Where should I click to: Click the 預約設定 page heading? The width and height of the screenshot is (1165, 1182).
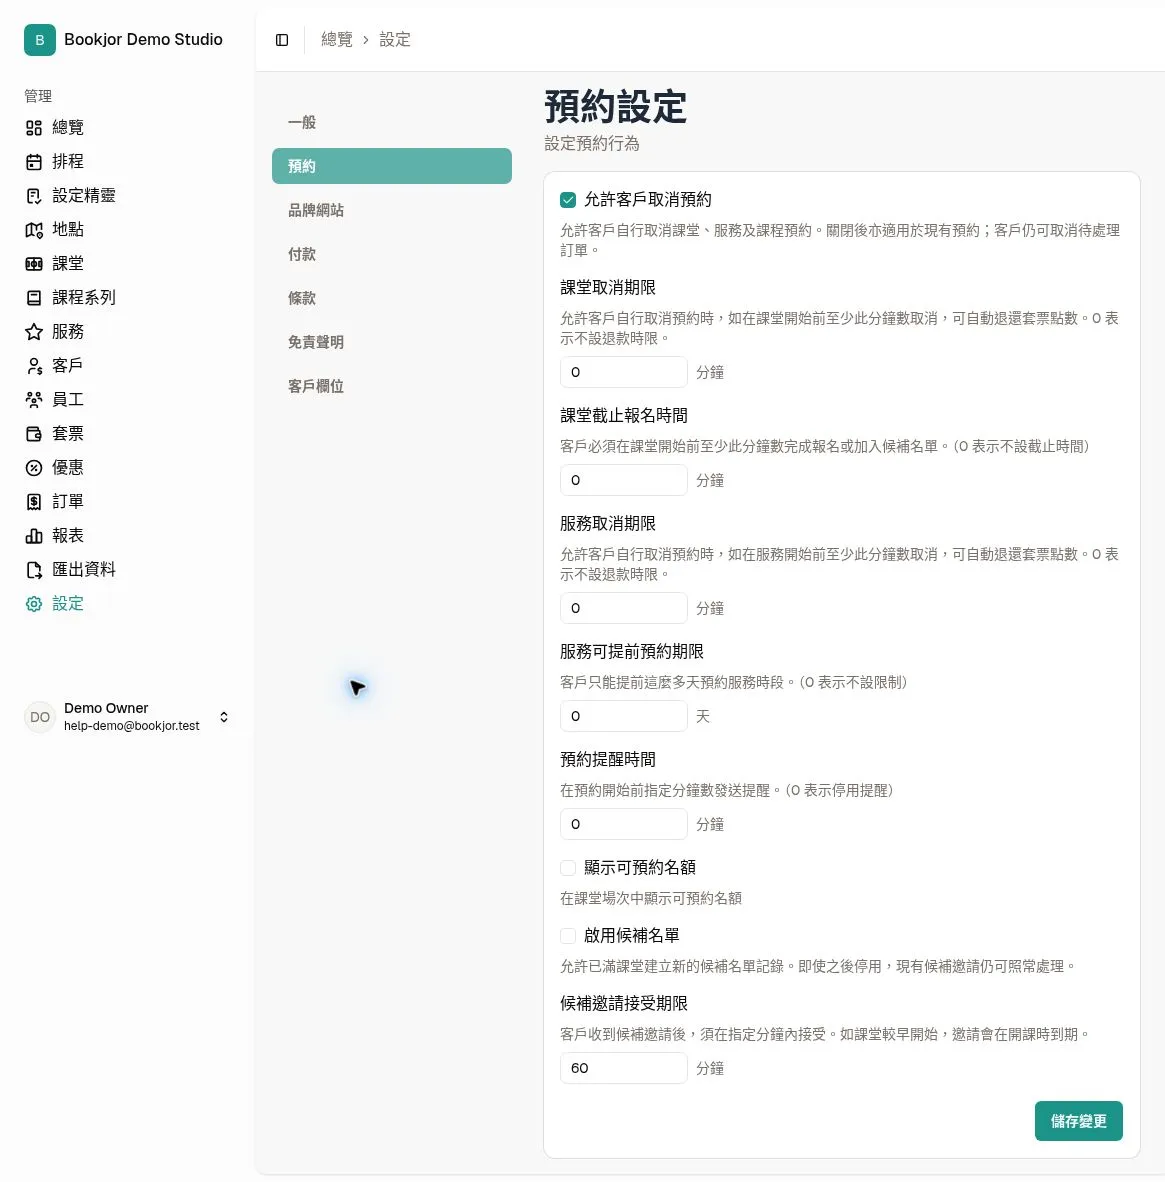(x=615, y=107)
